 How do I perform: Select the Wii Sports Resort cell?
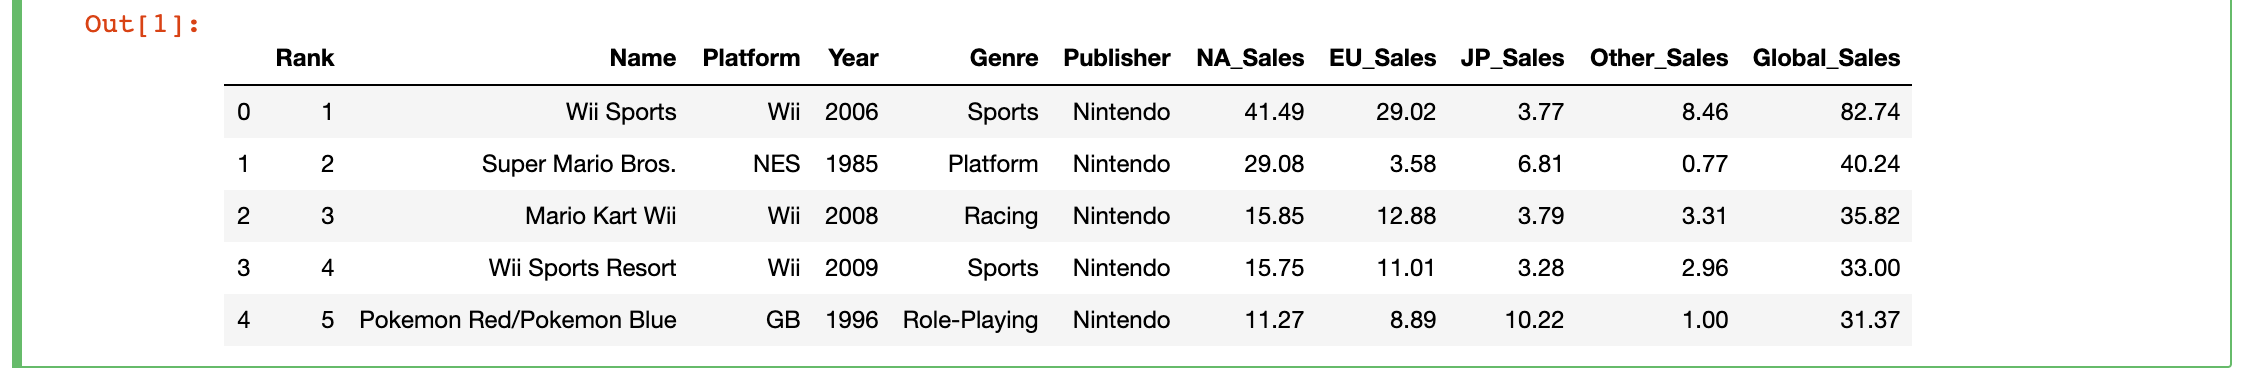point(582,268)
